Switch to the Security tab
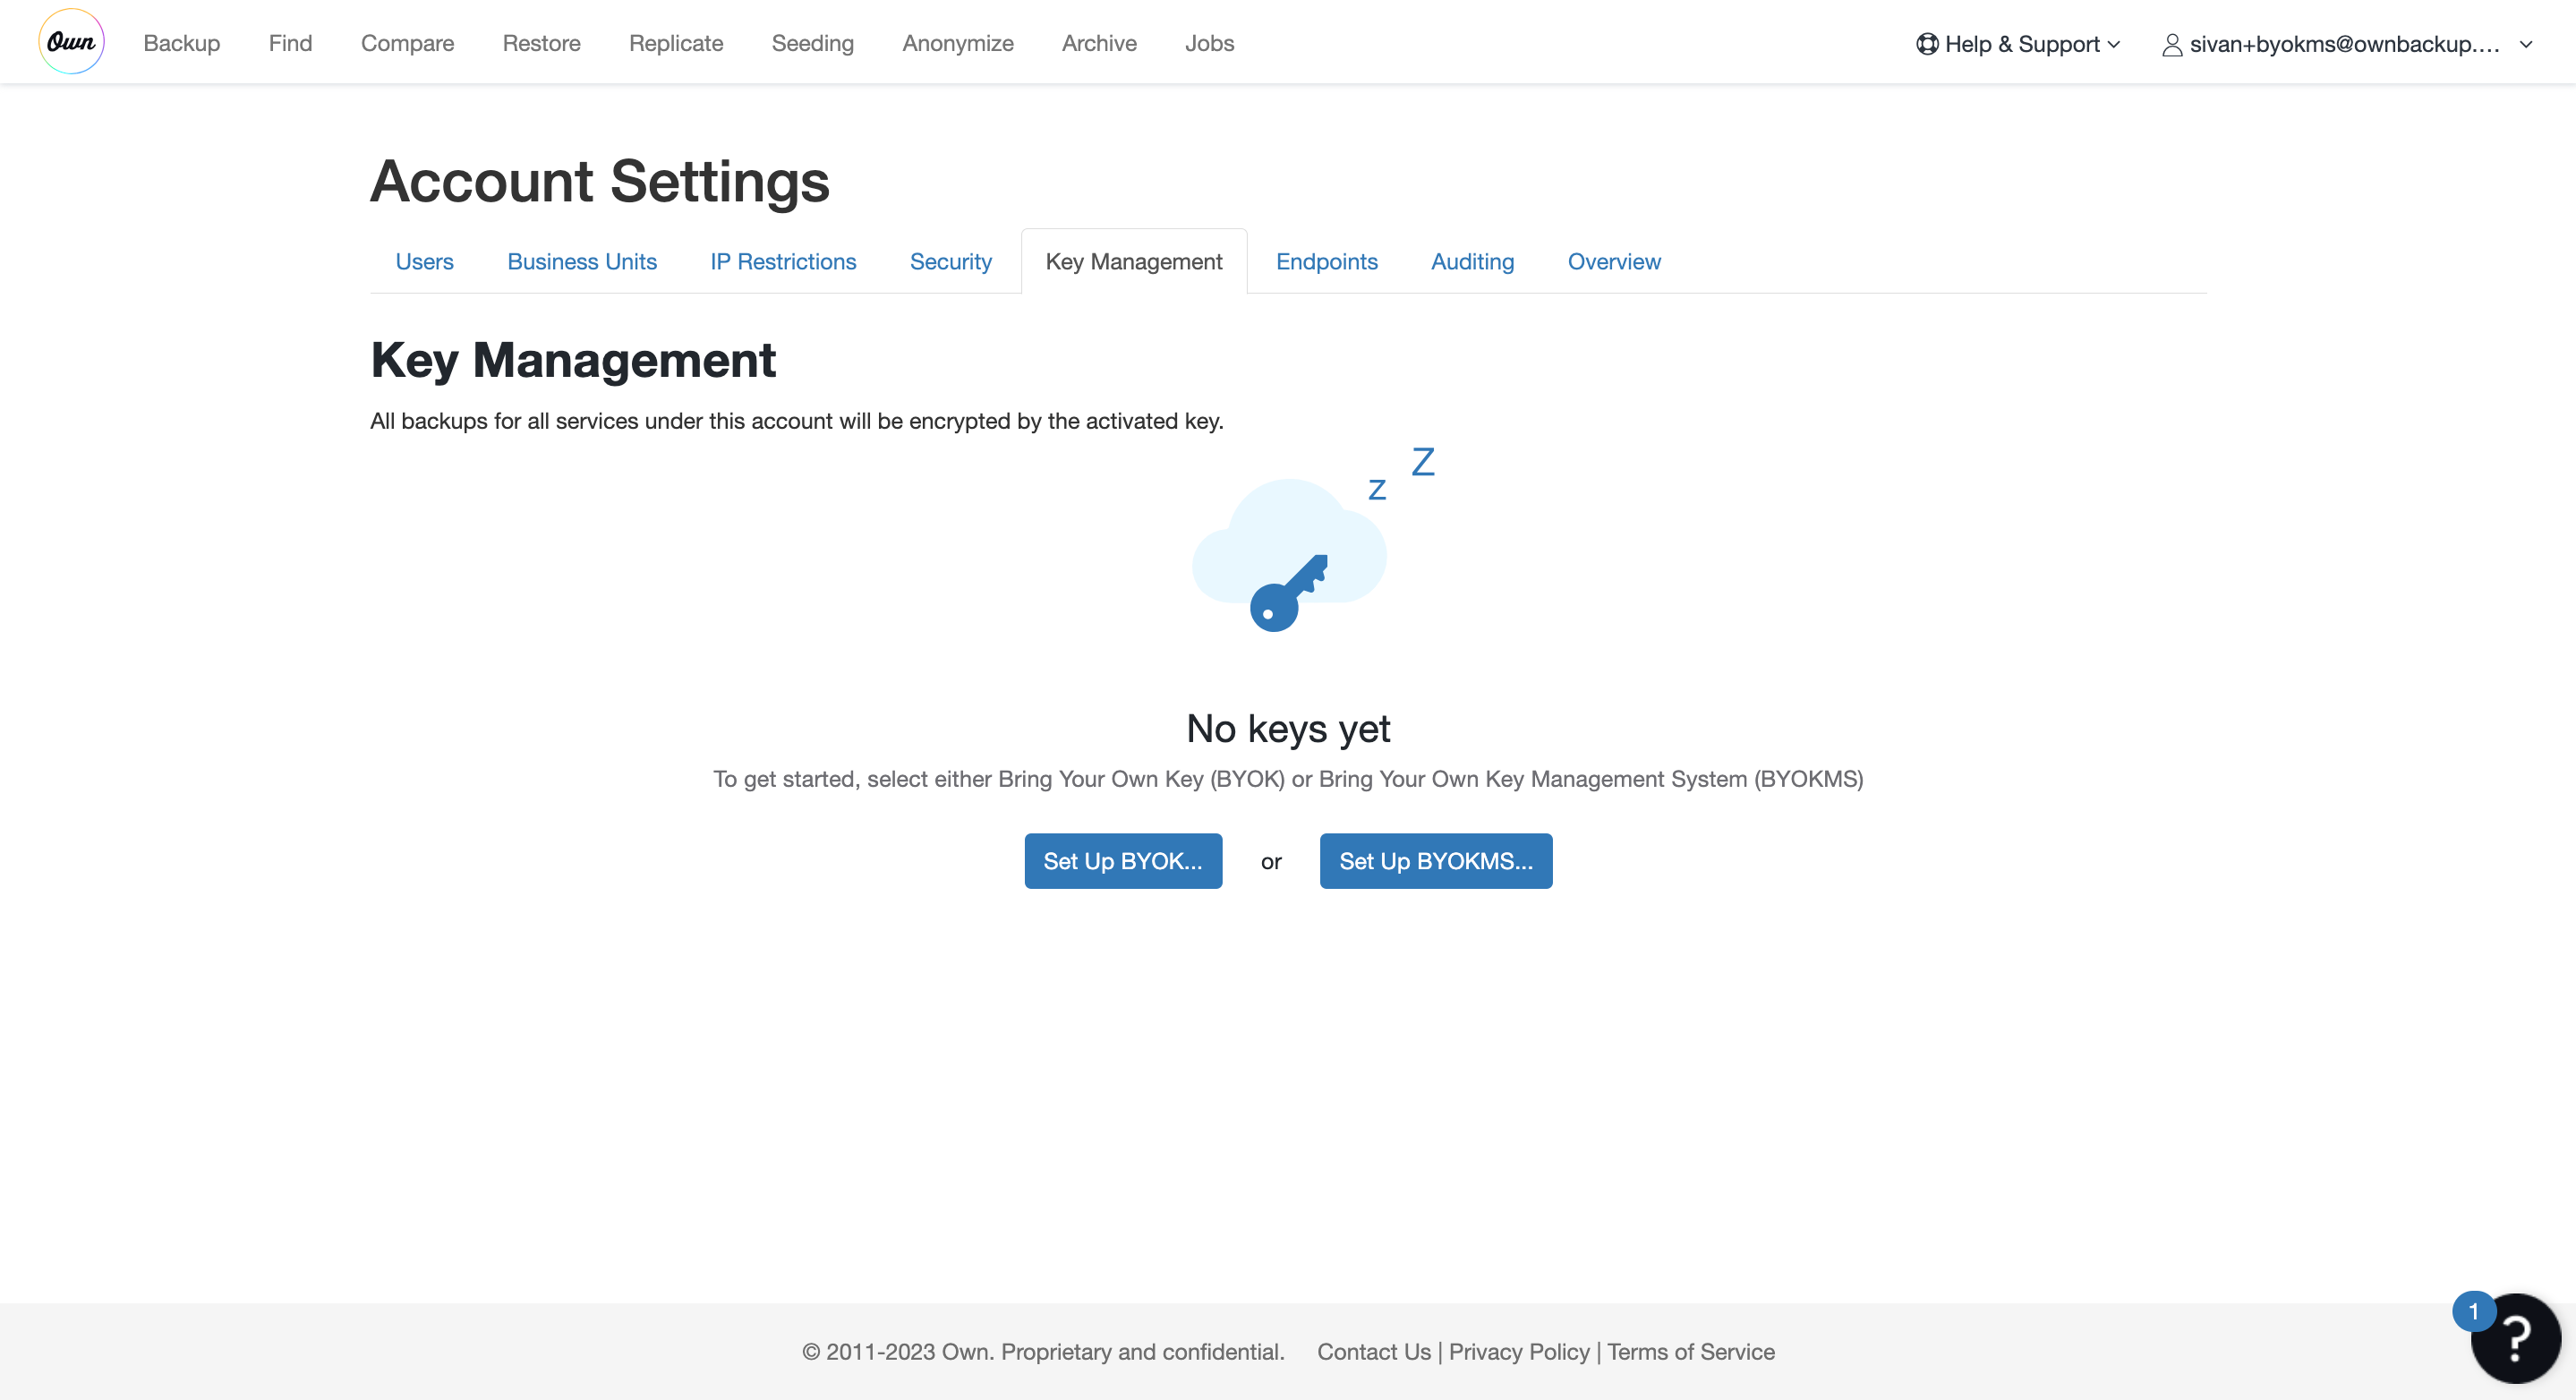This screenshot has width=2576, height=1400. (x=950, y=261)
